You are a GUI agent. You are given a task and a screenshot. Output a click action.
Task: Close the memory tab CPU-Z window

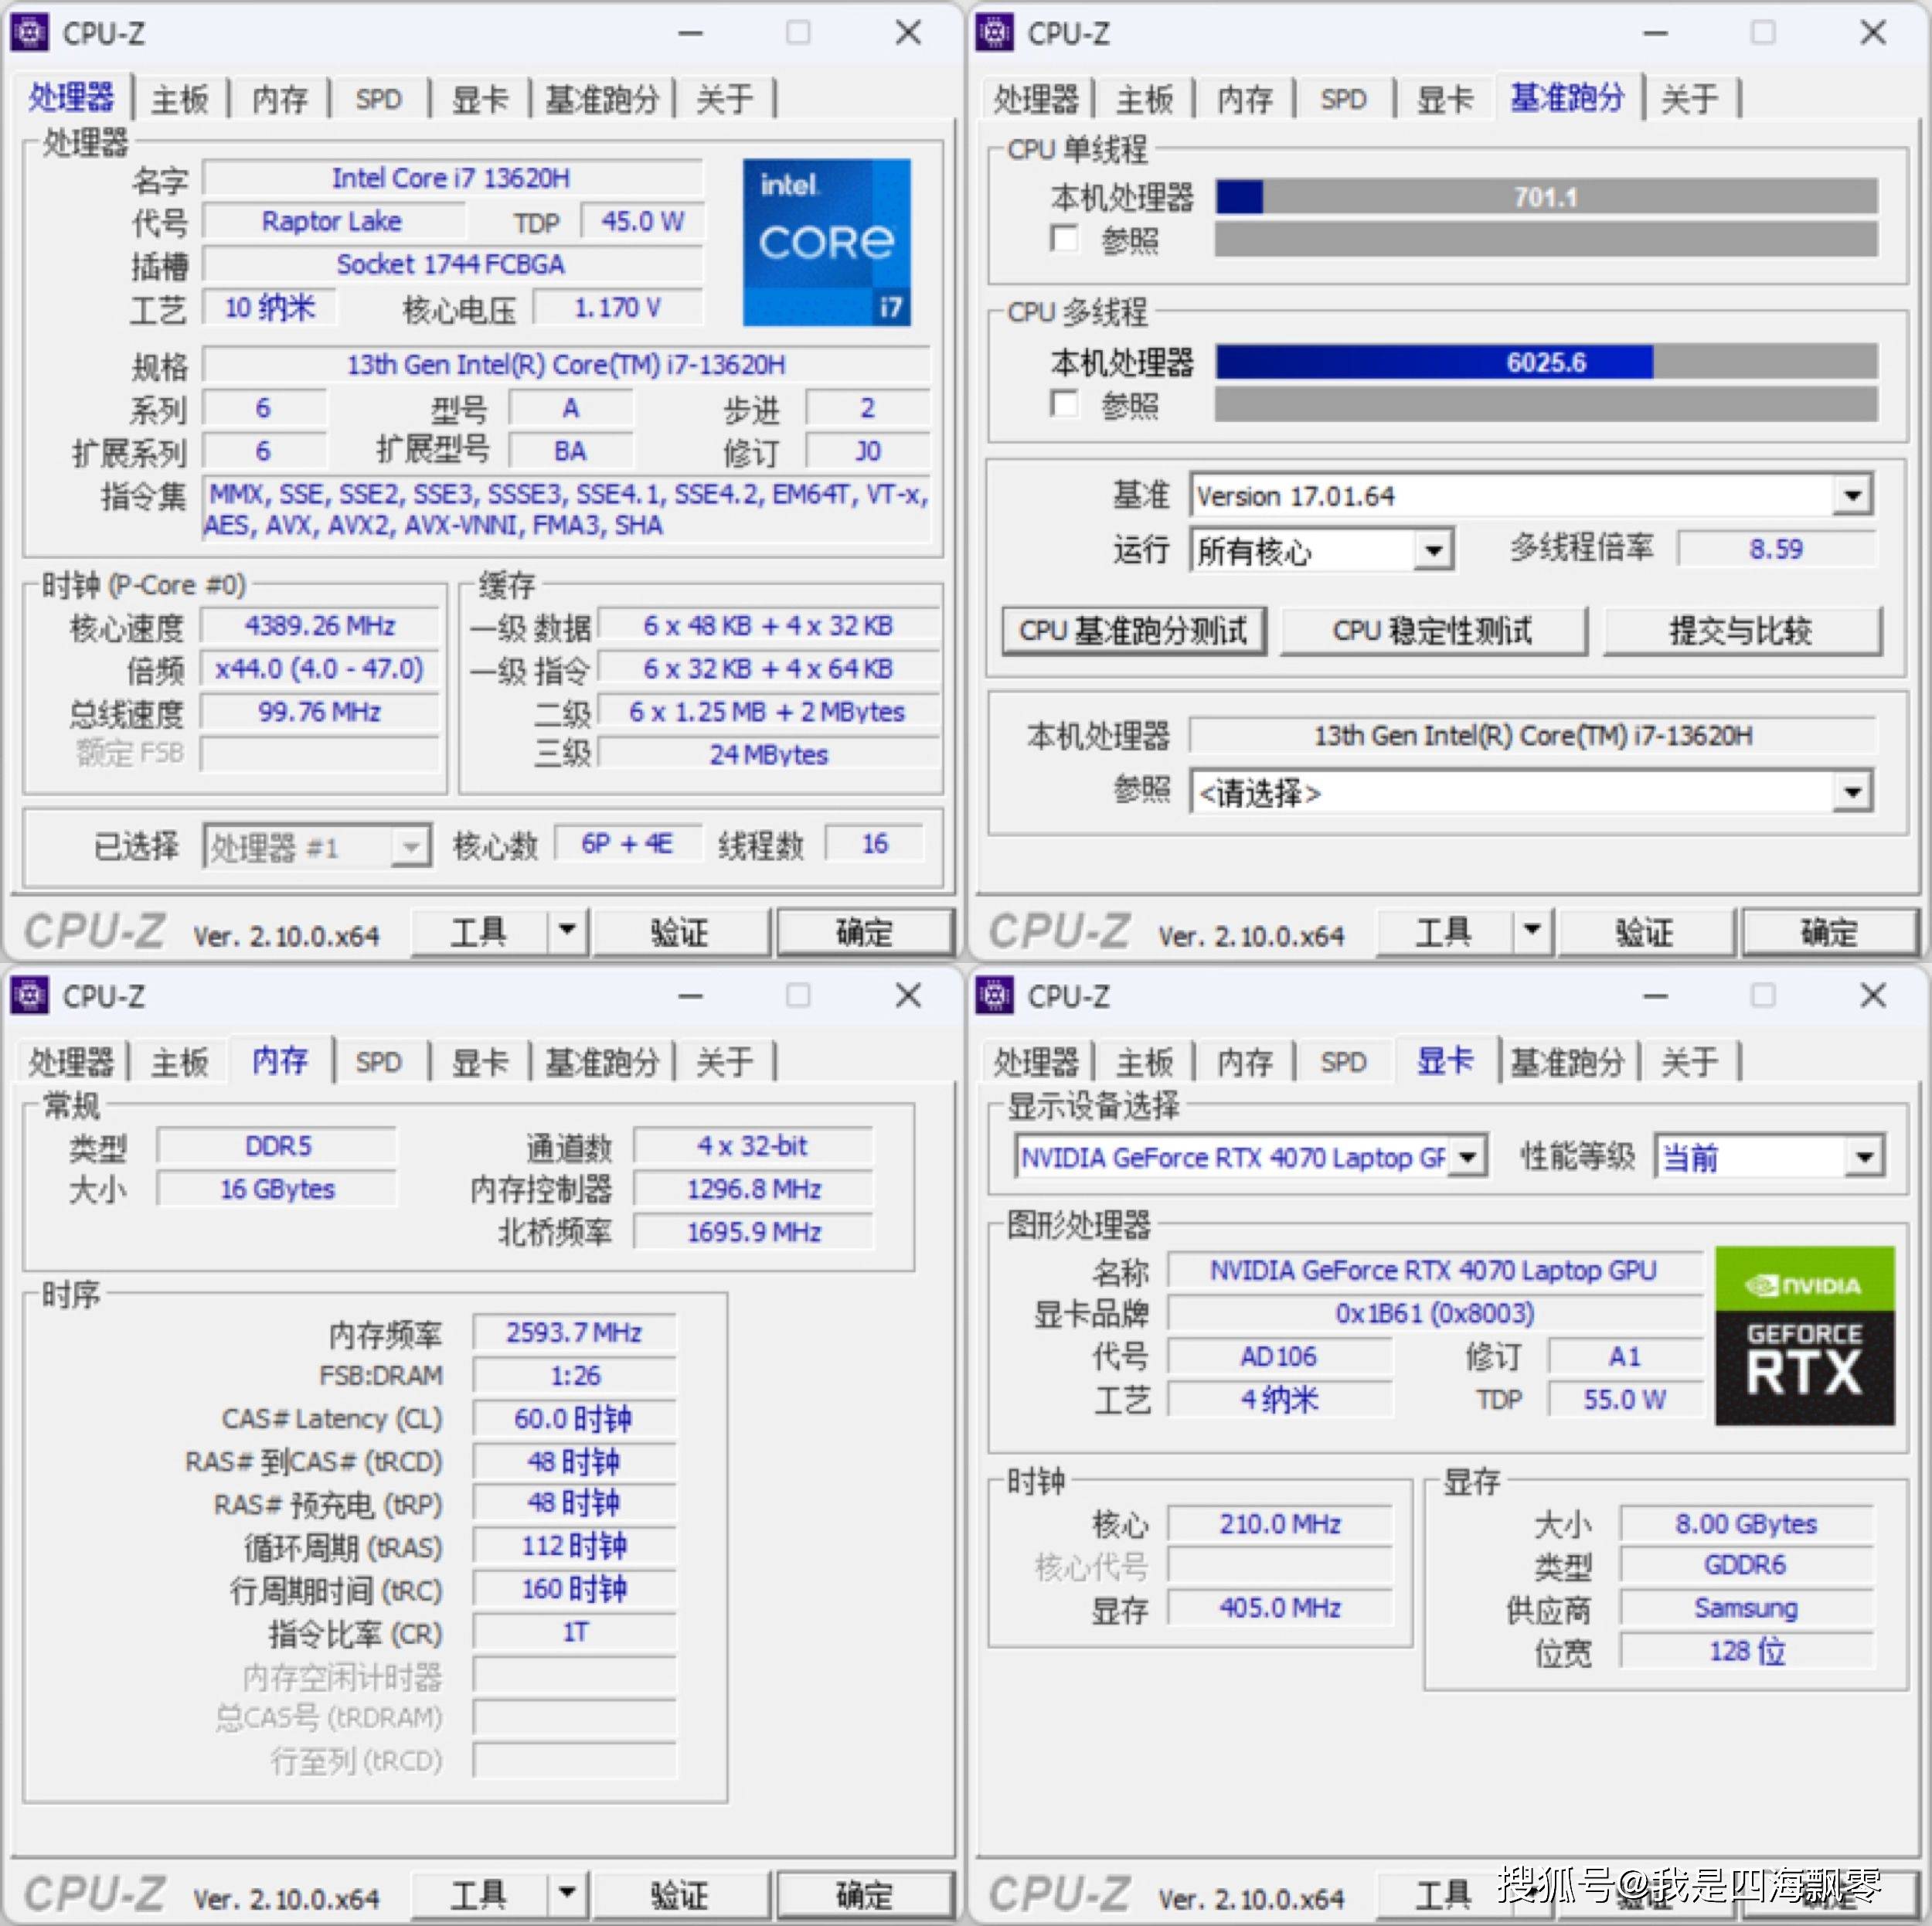(908, 996)
